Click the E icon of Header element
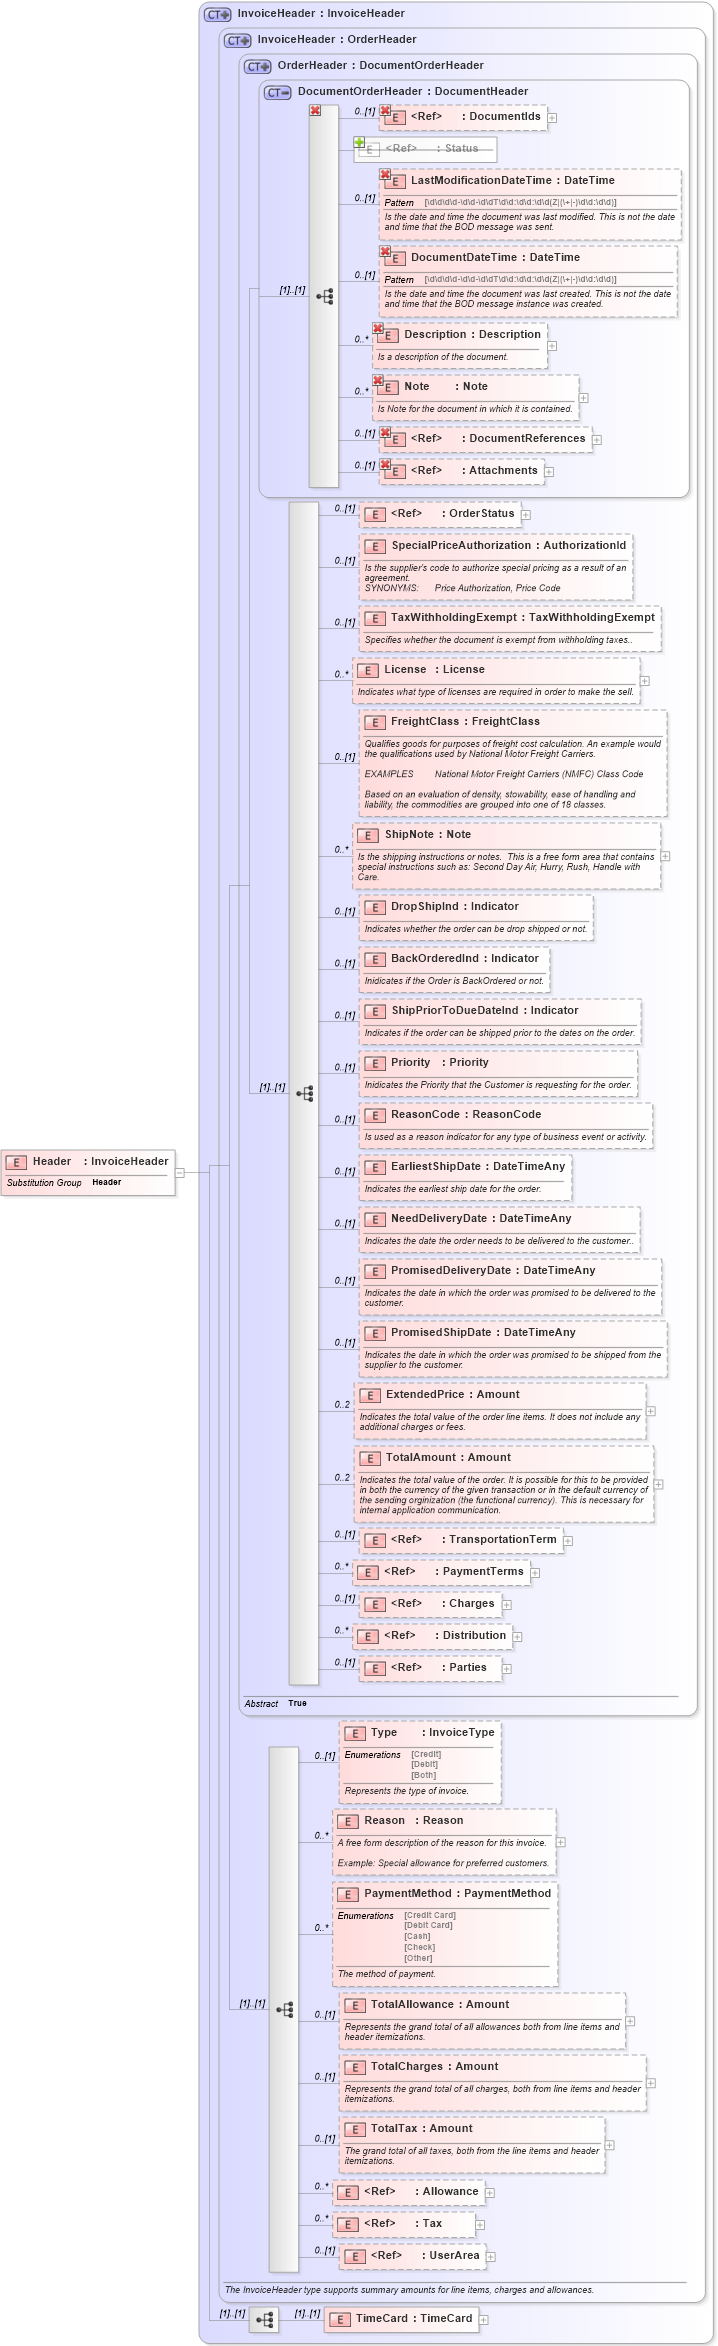The width and height of the screenshot is (718, 2346). click(x=15, y=1162)
